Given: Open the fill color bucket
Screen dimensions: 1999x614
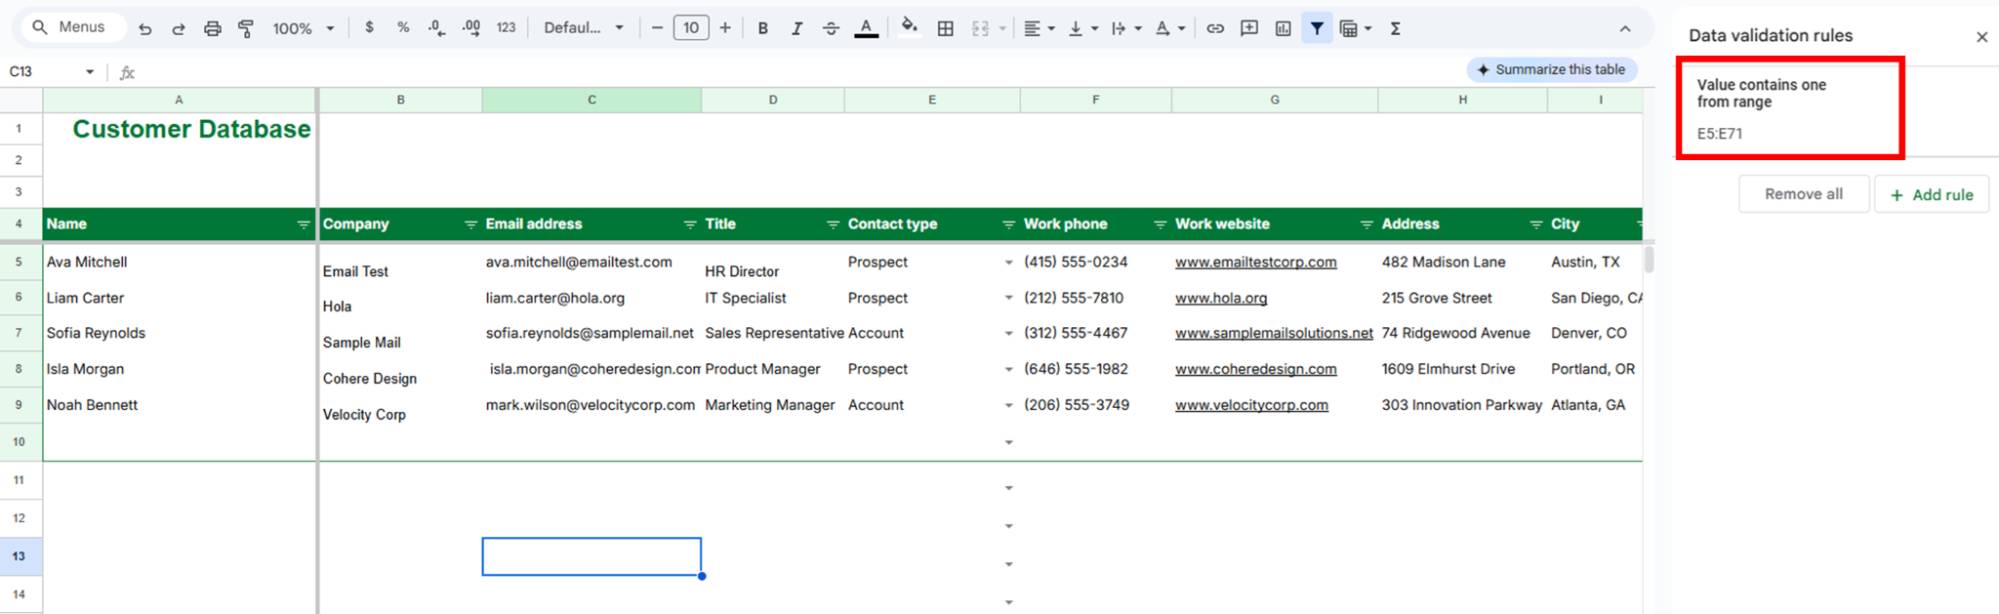Looking at the screenshot, I should click(909, 27).
